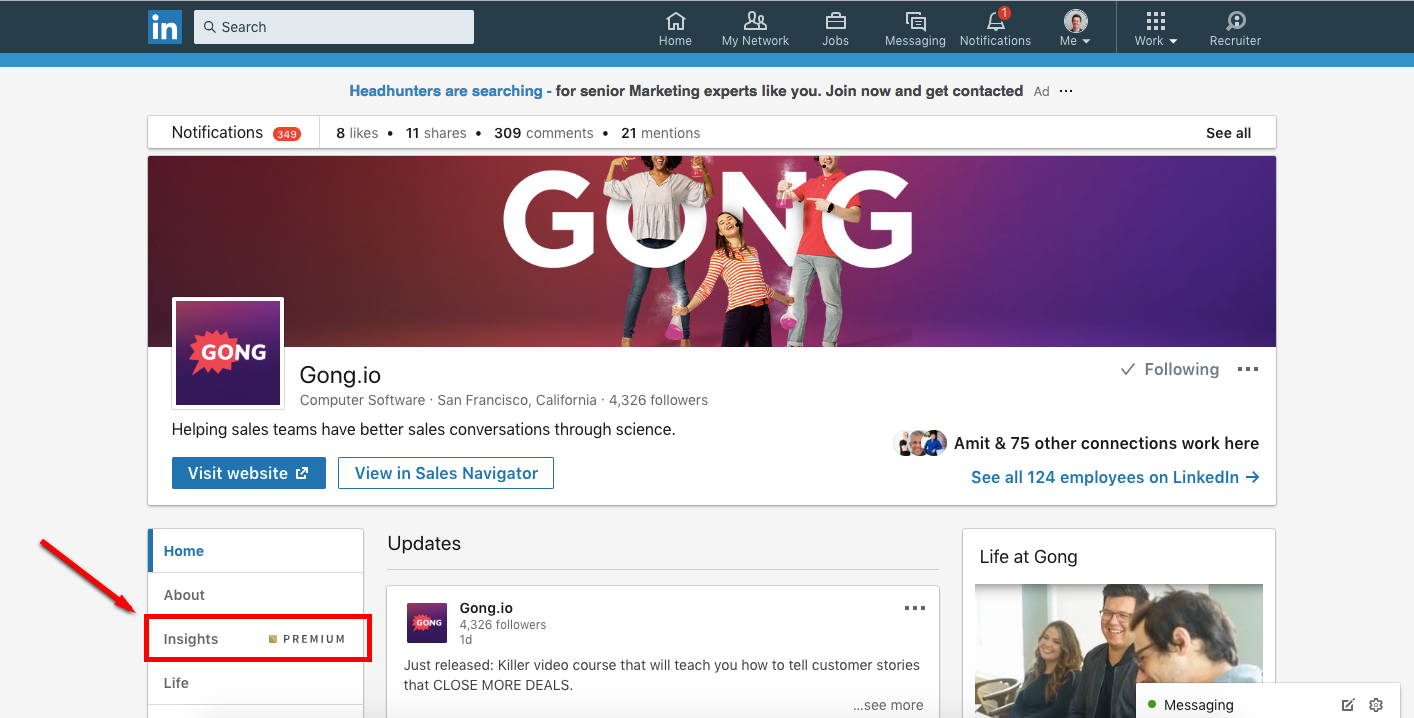Screen dimensions: 1414x718
Task: Open the Gong.io post author name
Action: tap(486, 608)
